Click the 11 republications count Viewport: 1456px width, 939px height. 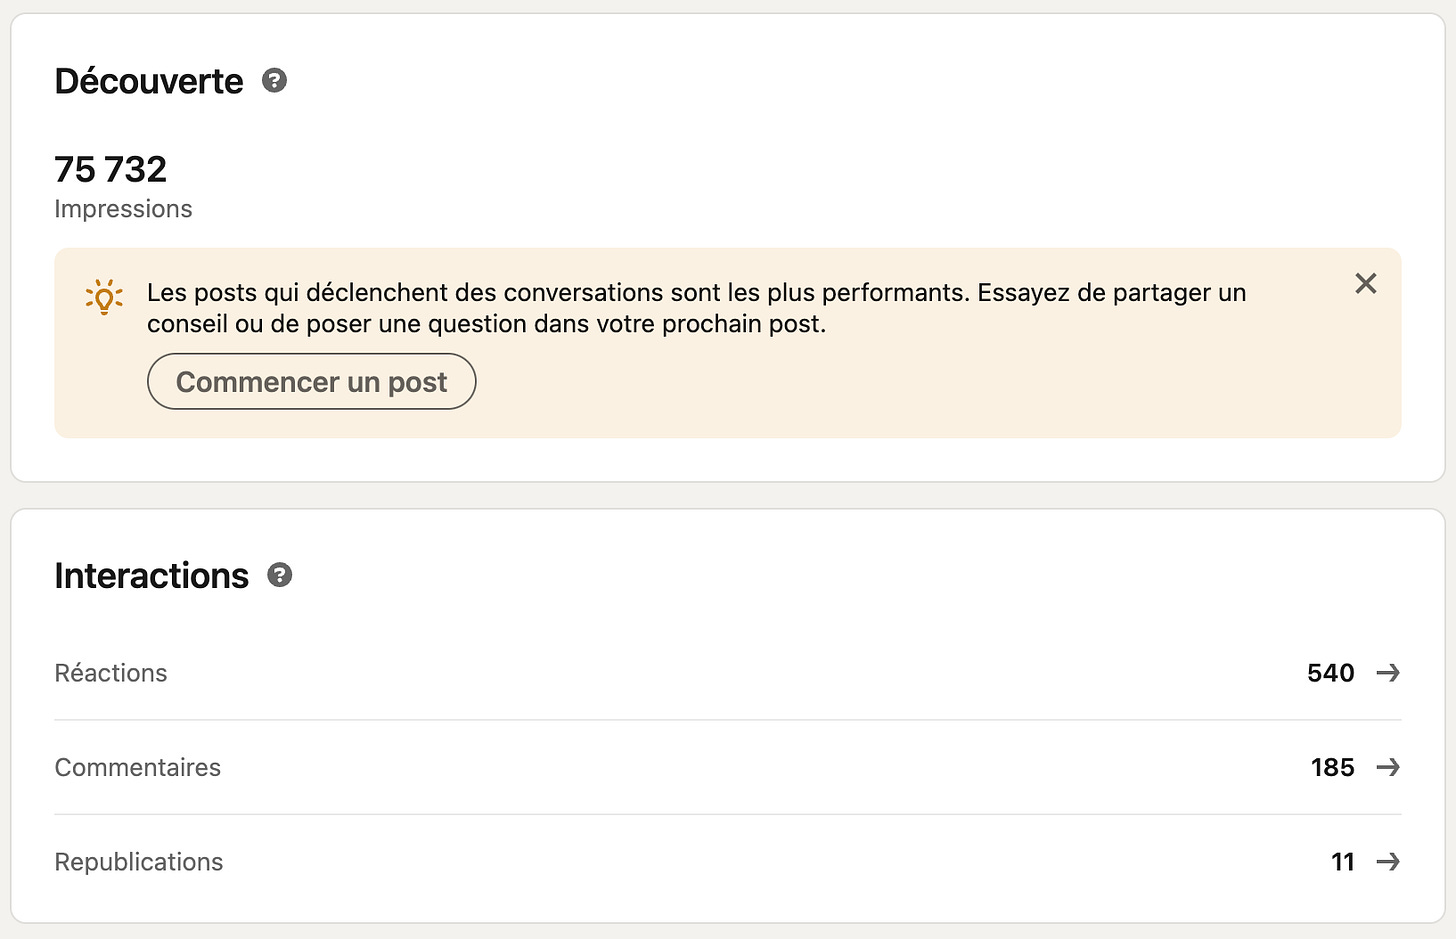[x=1342, y=862]
